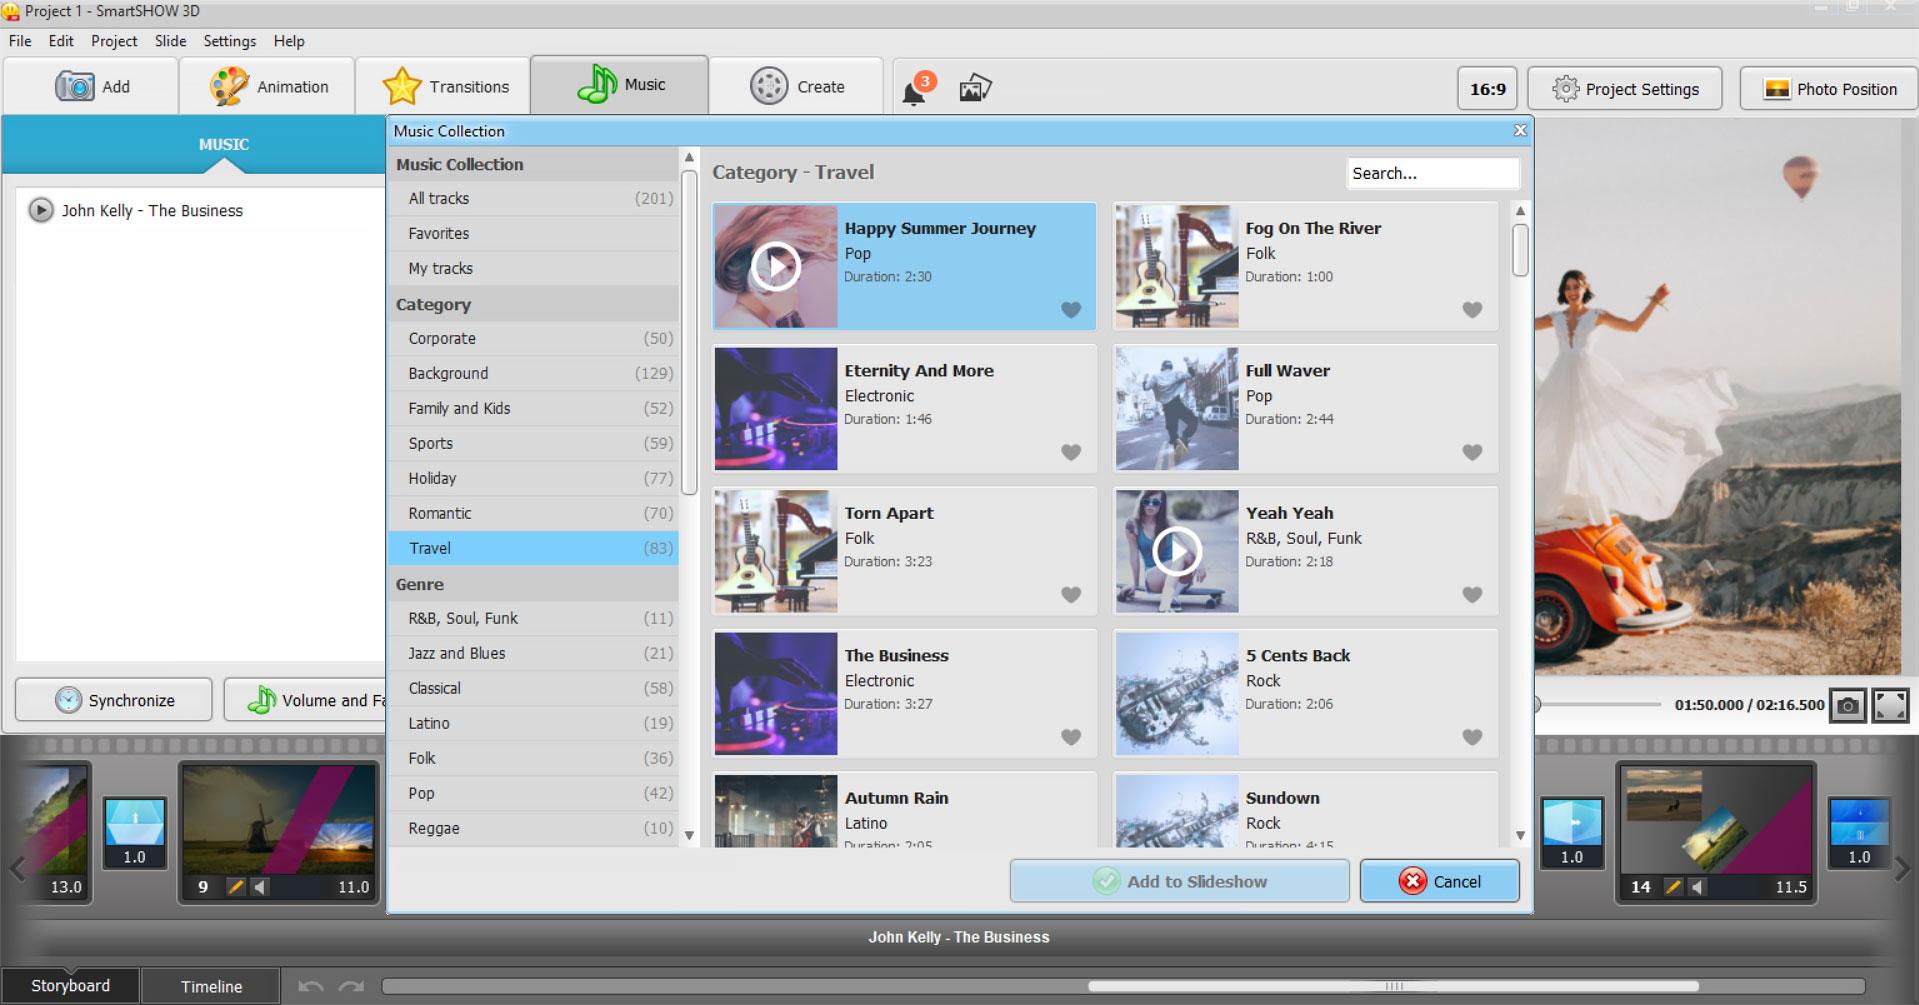1919x1005 pixels.
Task: Mute slide 14 using the speaker icon
Action: [x=1697, y=887]
